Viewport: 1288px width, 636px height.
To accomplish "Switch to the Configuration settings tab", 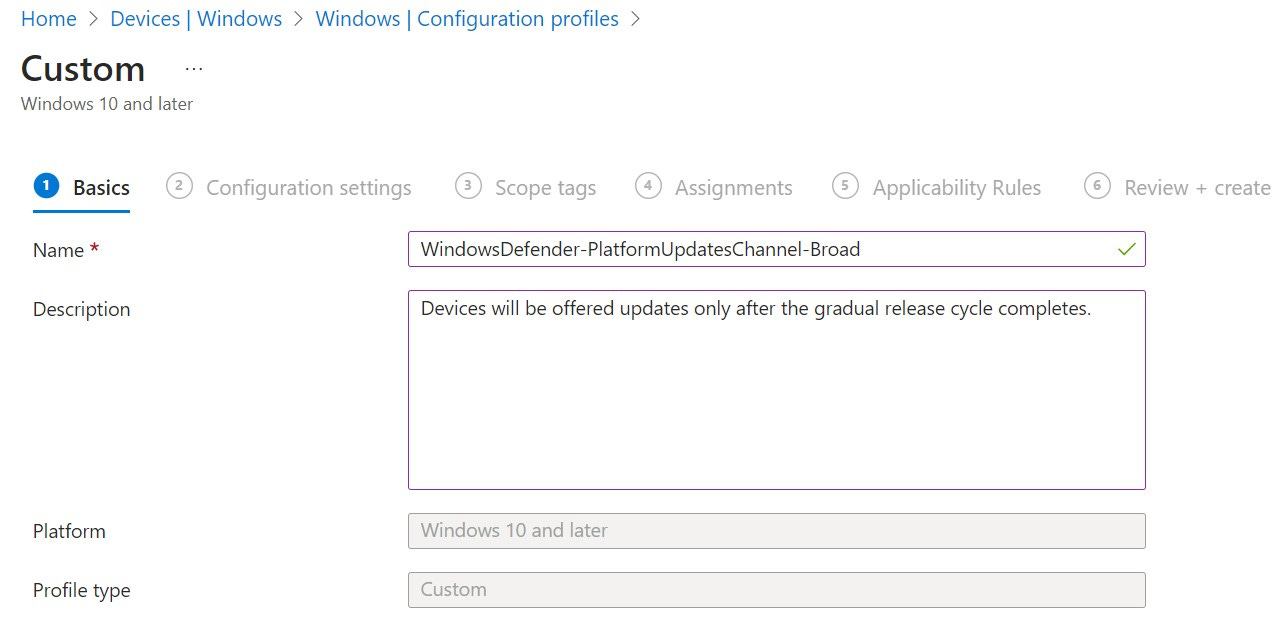I will (x=308, y=187).
